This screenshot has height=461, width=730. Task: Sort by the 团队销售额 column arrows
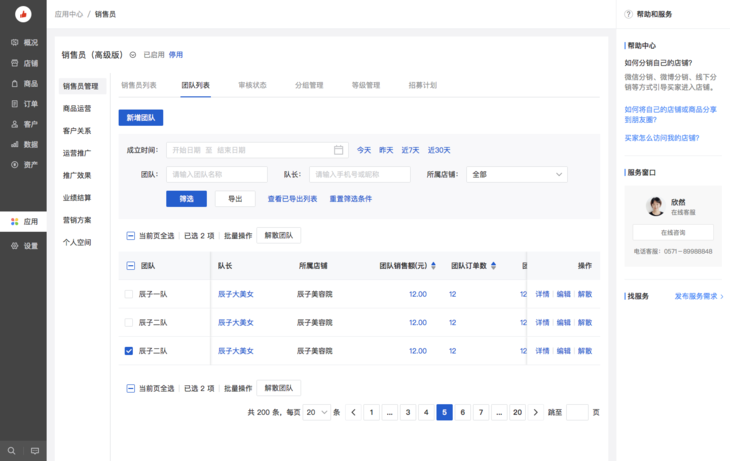433,266
